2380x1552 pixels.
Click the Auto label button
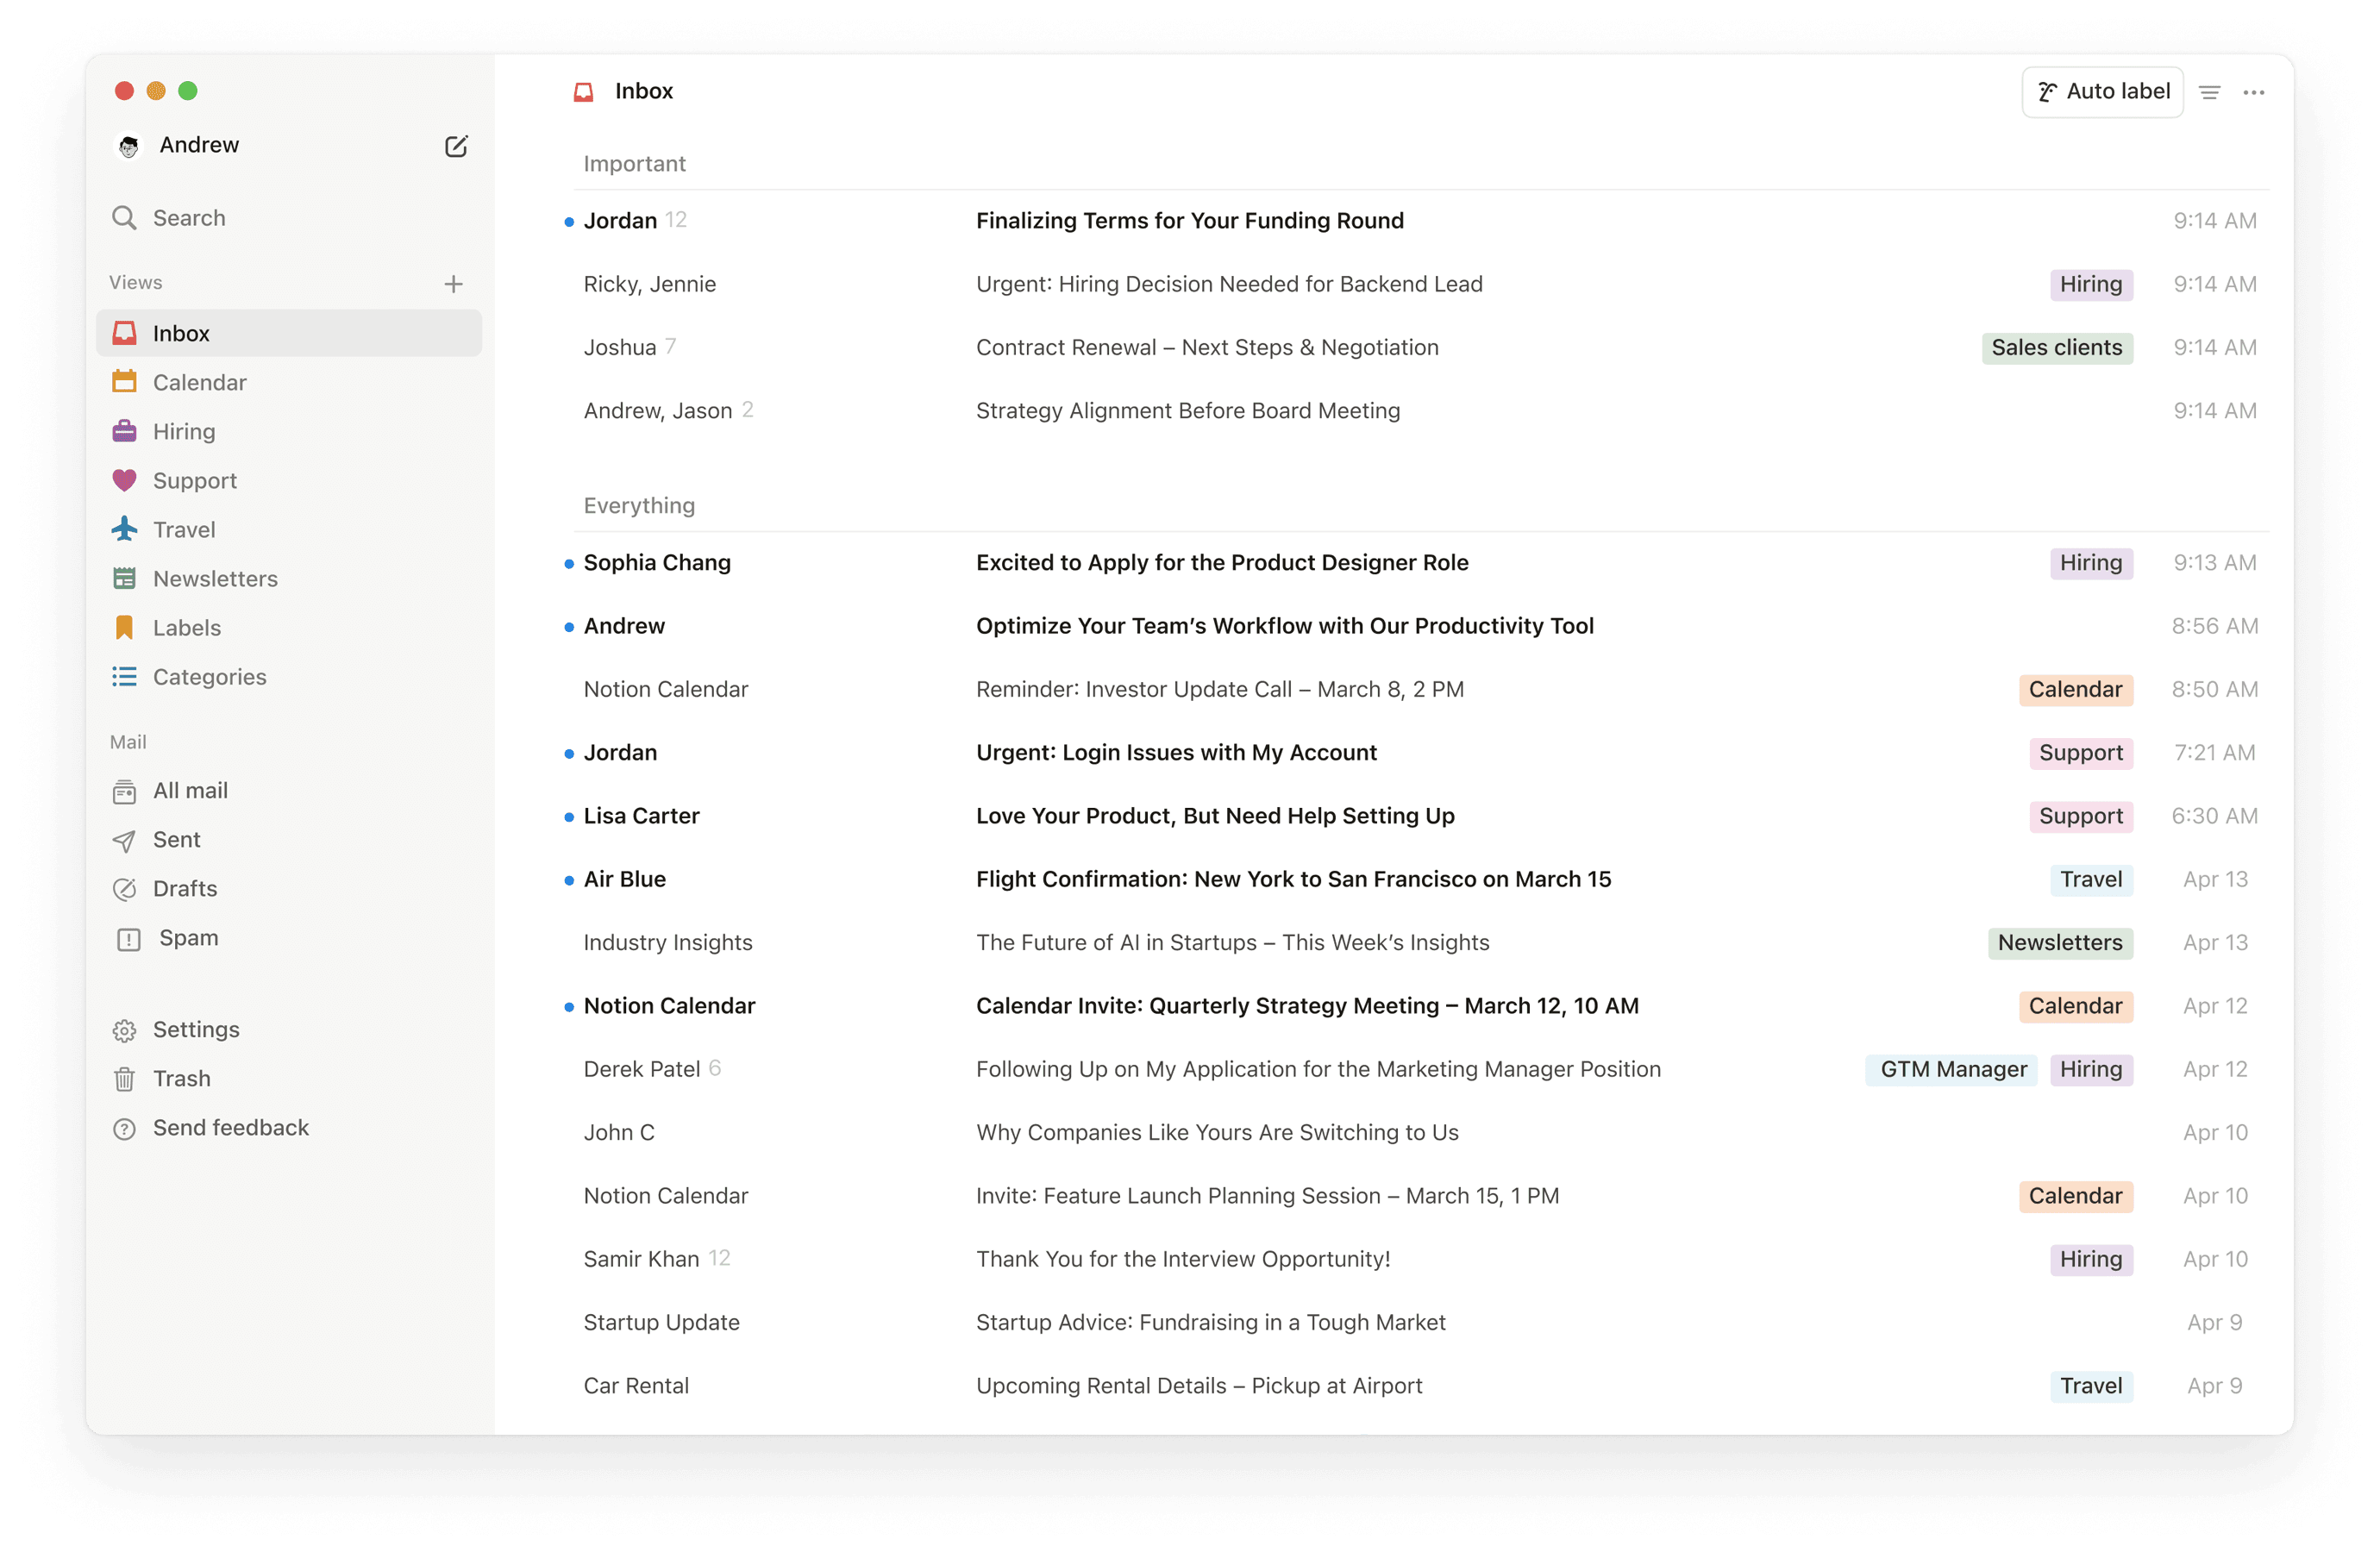point(2102,91)
